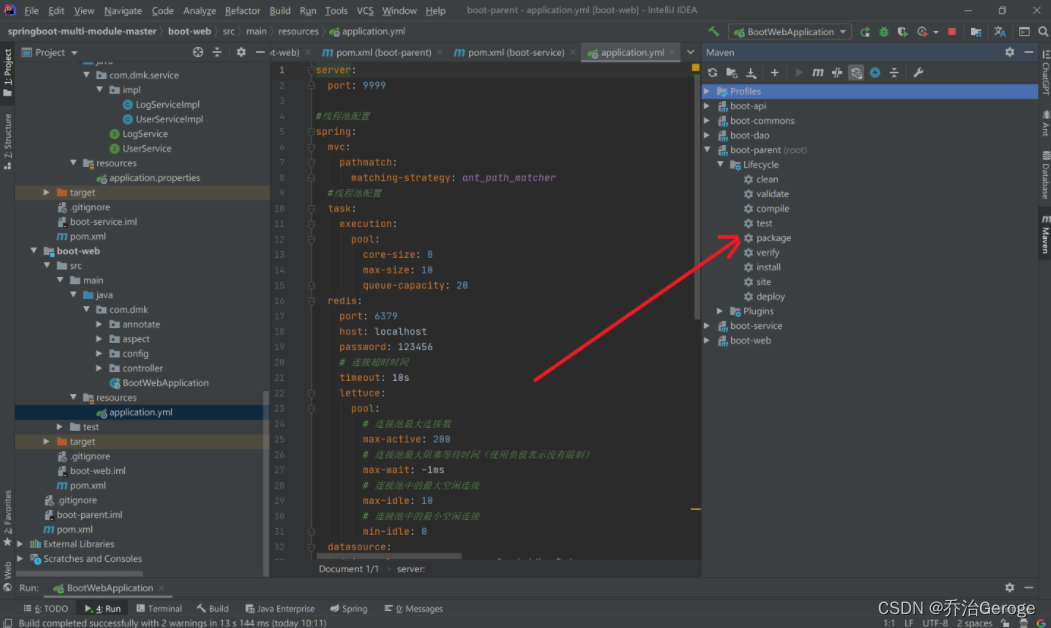
Task: Add Maven Projects with plus icon
Action: click(774, 72)
